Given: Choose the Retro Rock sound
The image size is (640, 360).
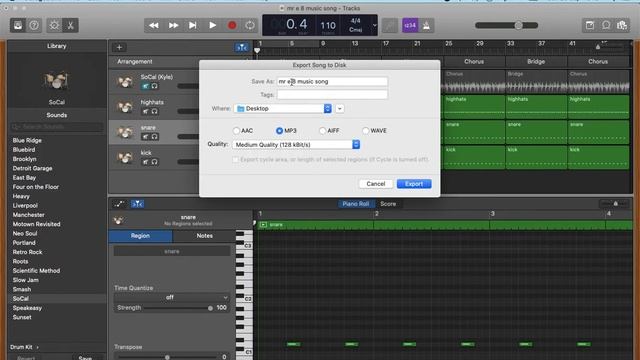Looking at the screenshot, I should click(x=27, y=252).
